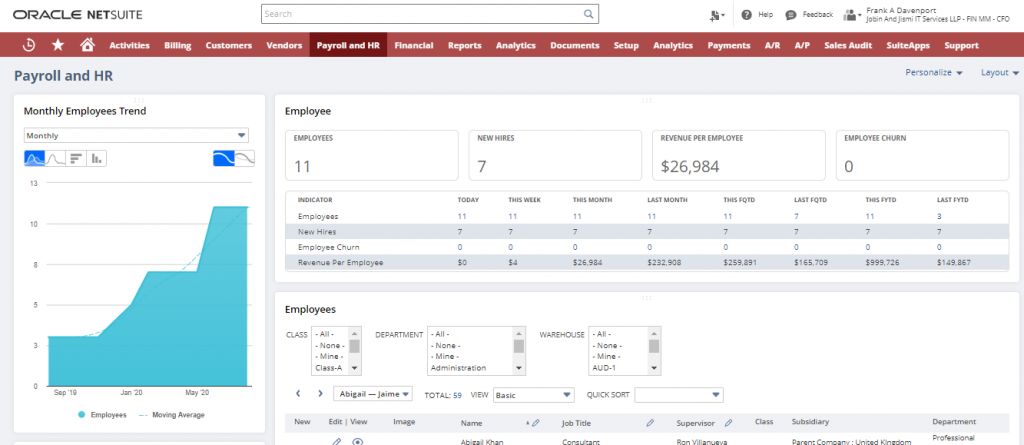
Task: Toggle moving average line display off
Action: point(244,158)
